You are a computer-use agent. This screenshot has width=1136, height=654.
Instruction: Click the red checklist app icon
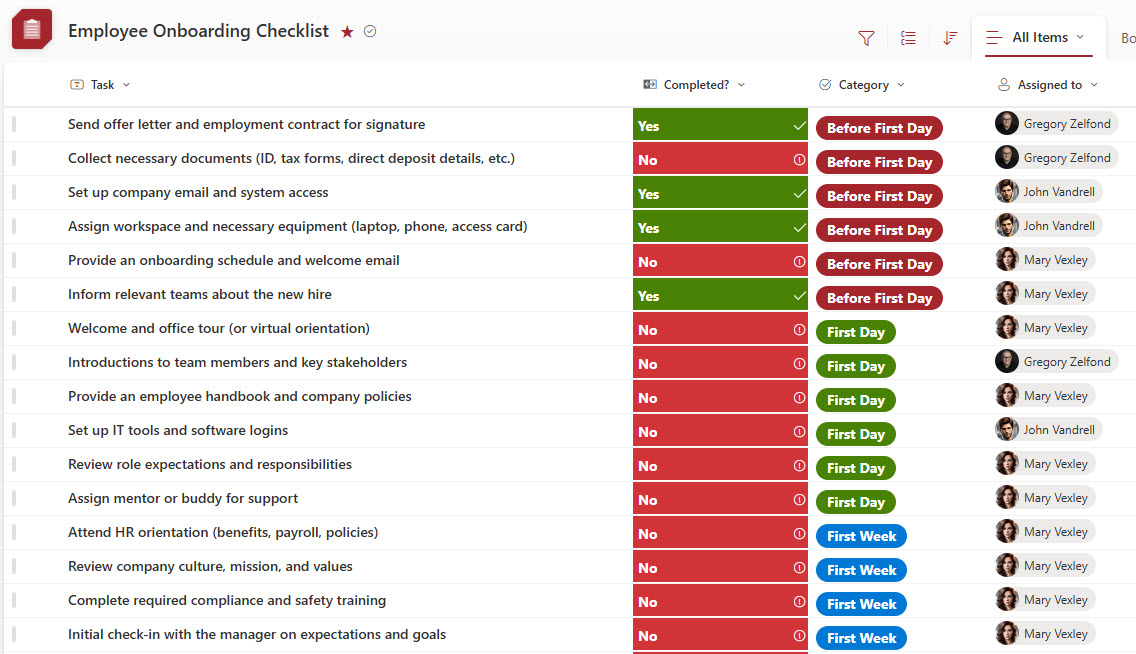click(x=31, y=29)
